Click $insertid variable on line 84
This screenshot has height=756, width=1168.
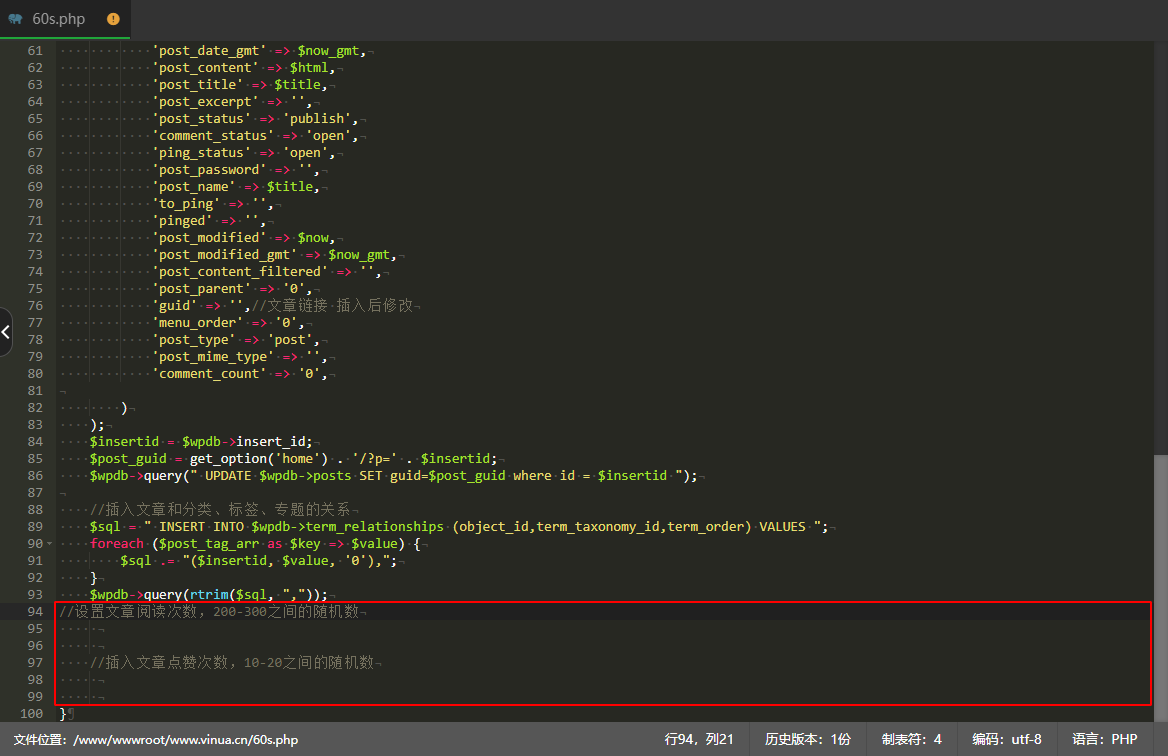[x=124, y=442]
